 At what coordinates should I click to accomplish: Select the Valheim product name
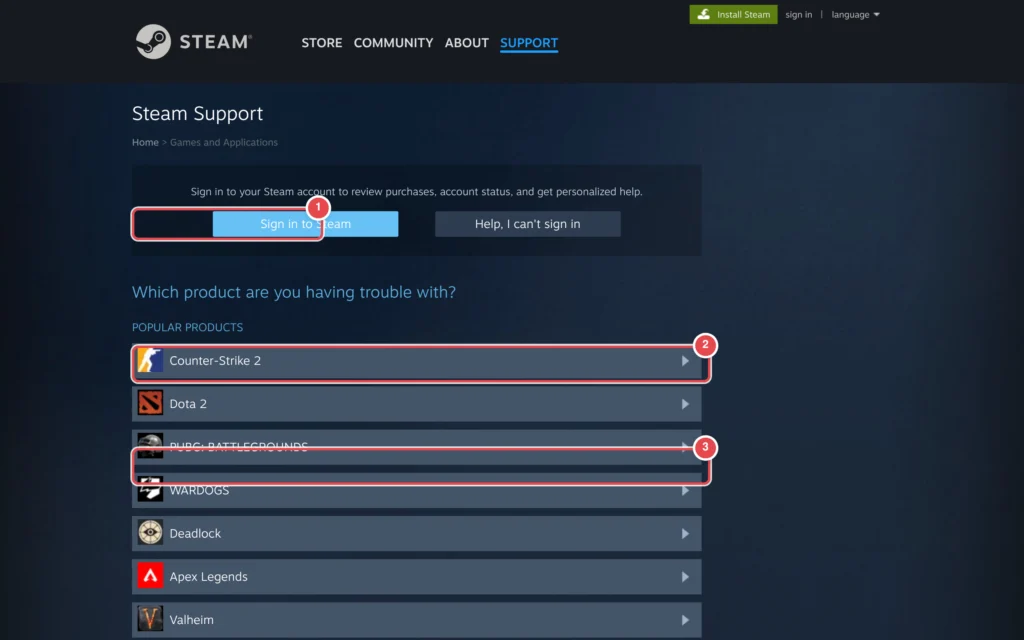[191, 620]
